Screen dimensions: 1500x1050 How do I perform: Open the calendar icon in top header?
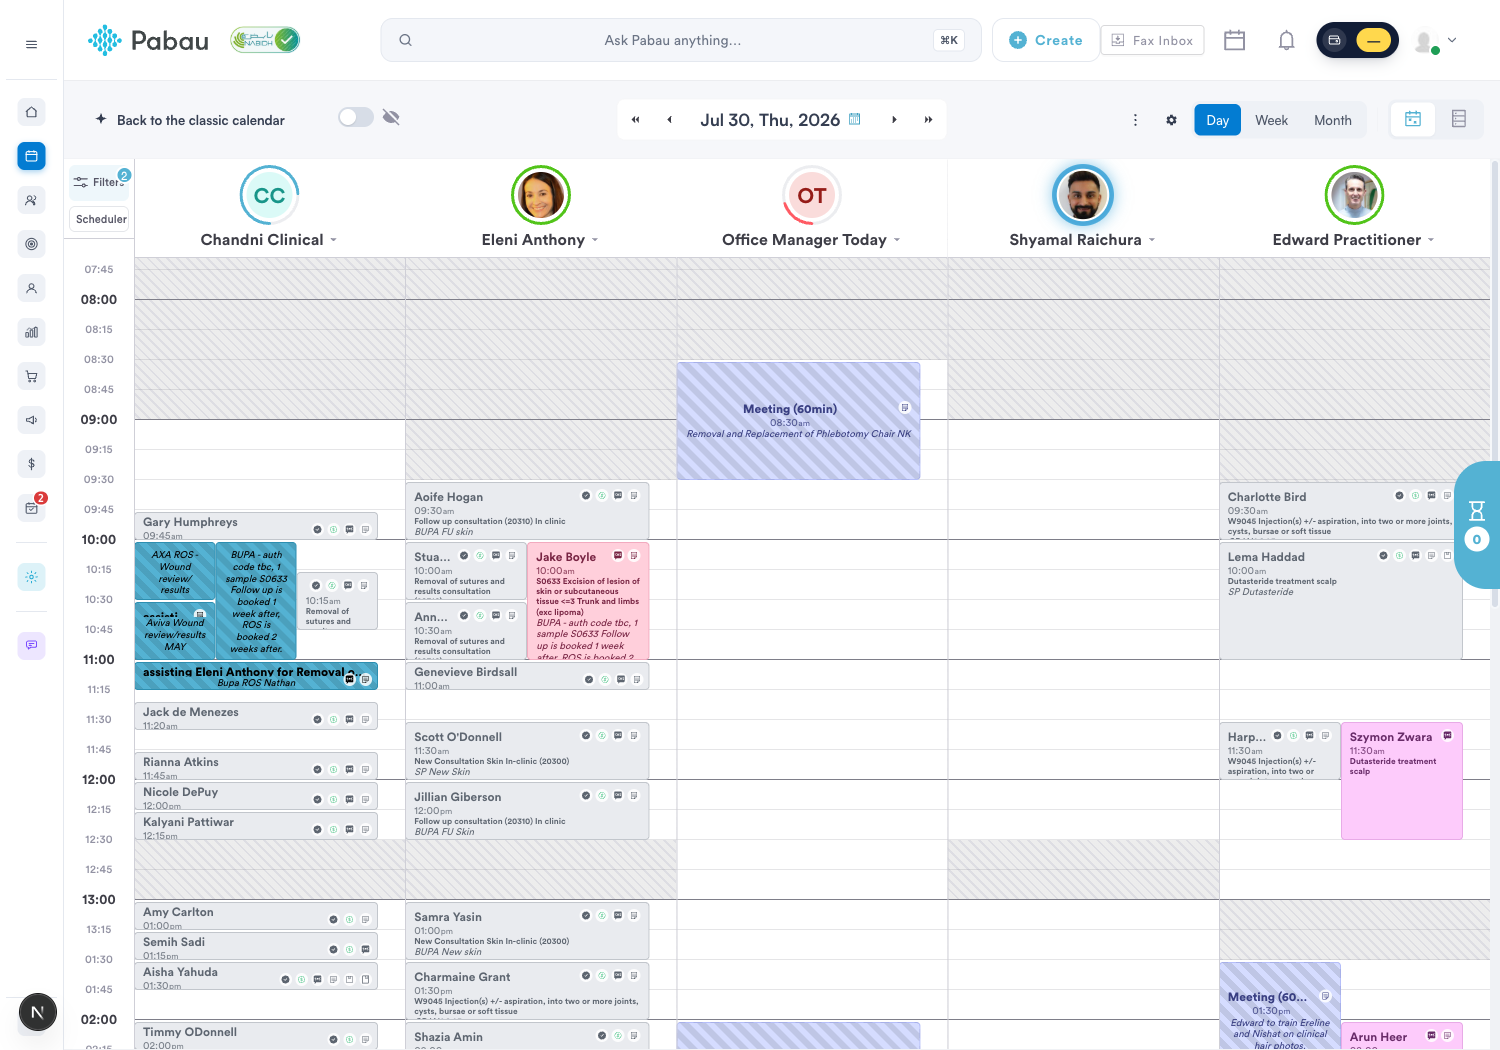(x=1234, y=40)
